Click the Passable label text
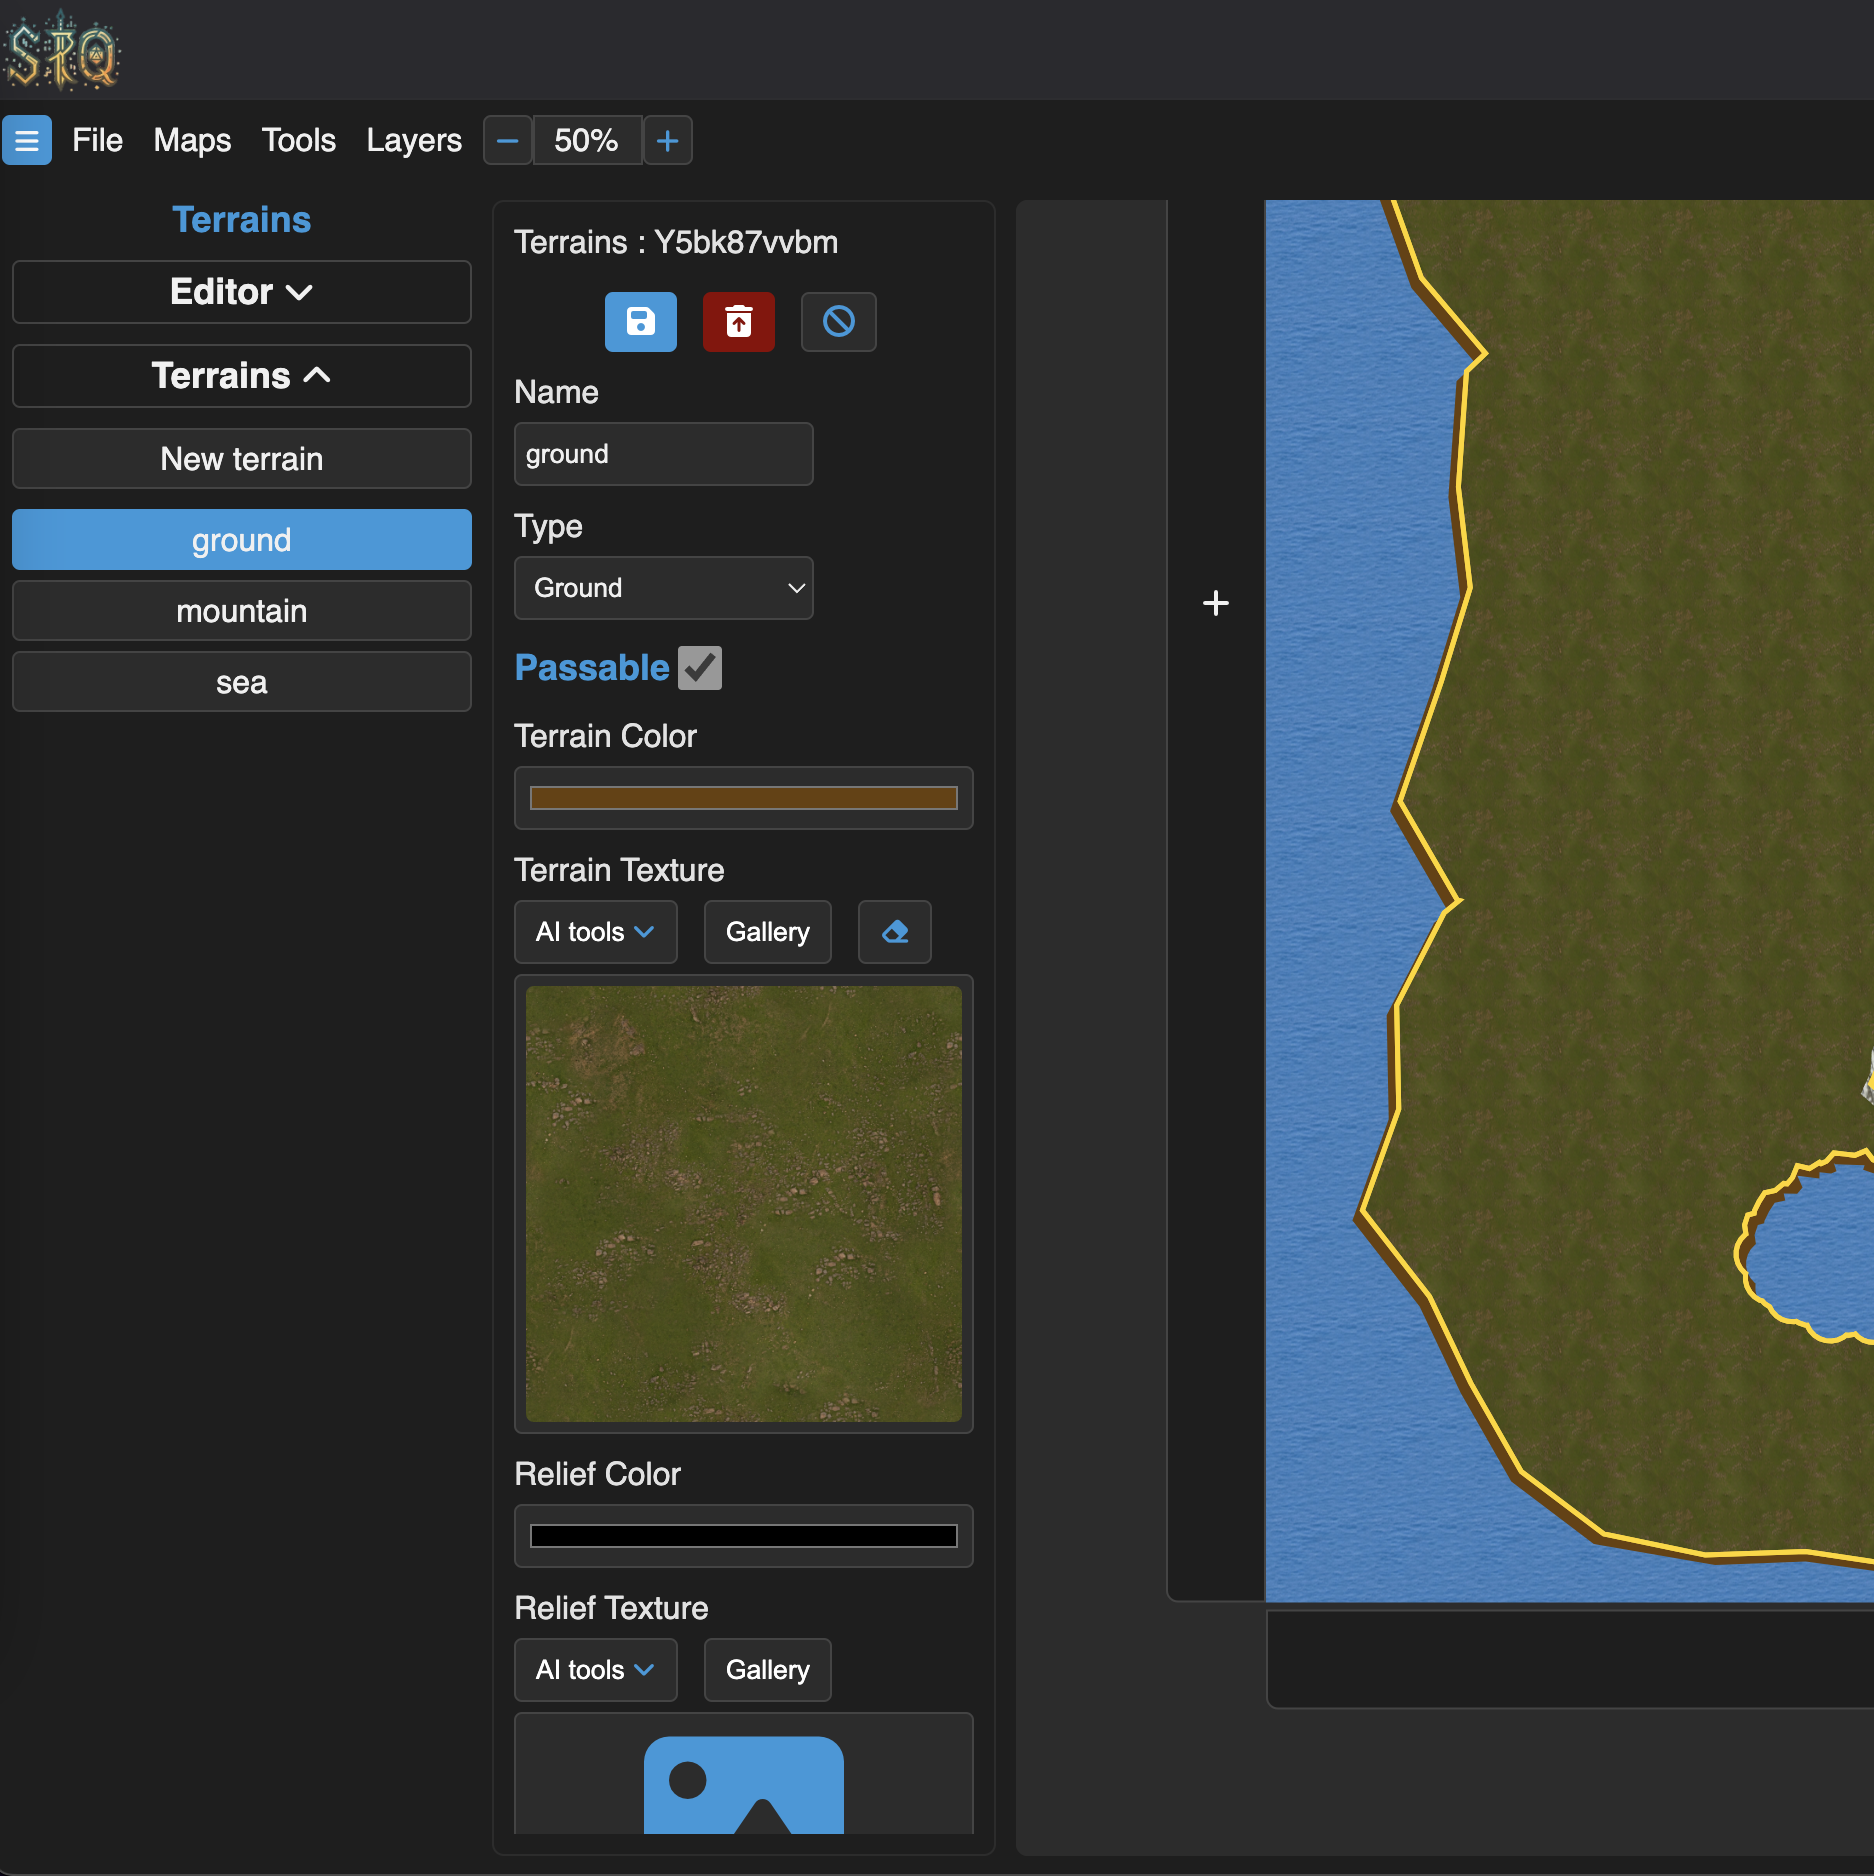 591,668
